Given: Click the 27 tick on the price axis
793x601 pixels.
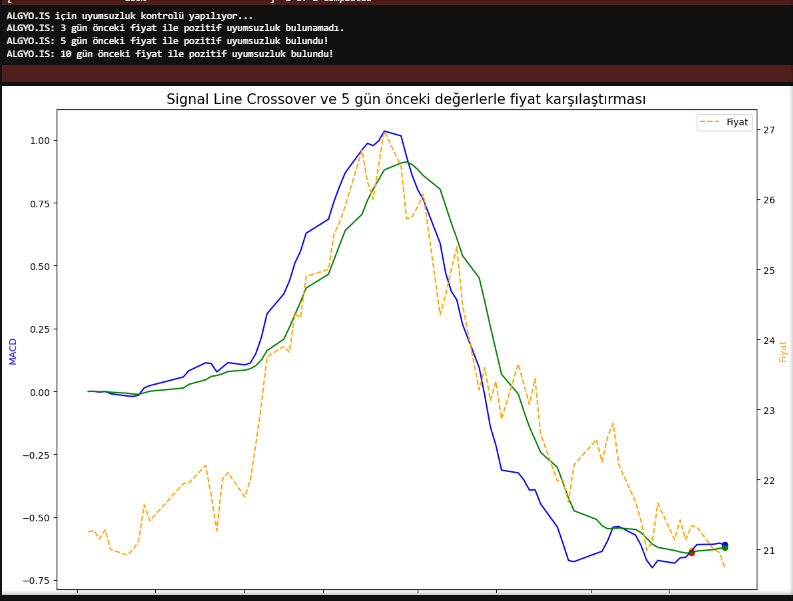Looking at the screenshot, I should [x=769, y=130].
